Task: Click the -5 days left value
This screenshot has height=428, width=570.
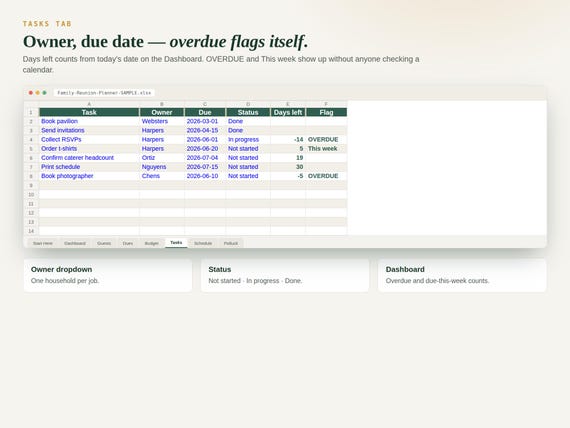Action: pos(288,176)
